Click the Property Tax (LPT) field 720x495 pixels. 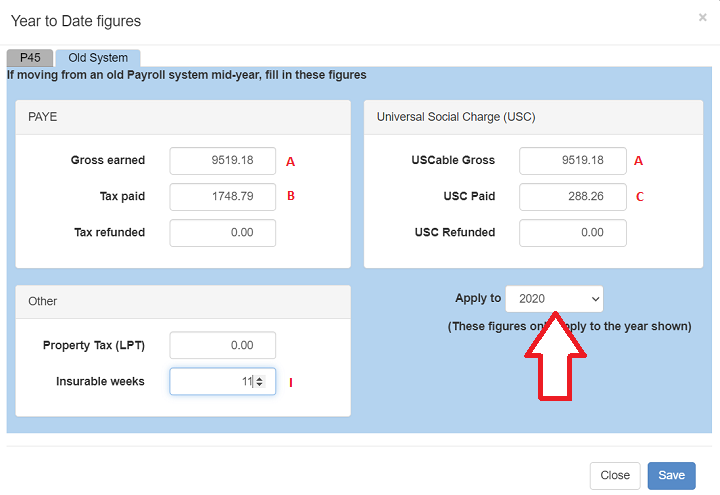tap(222, 345)
